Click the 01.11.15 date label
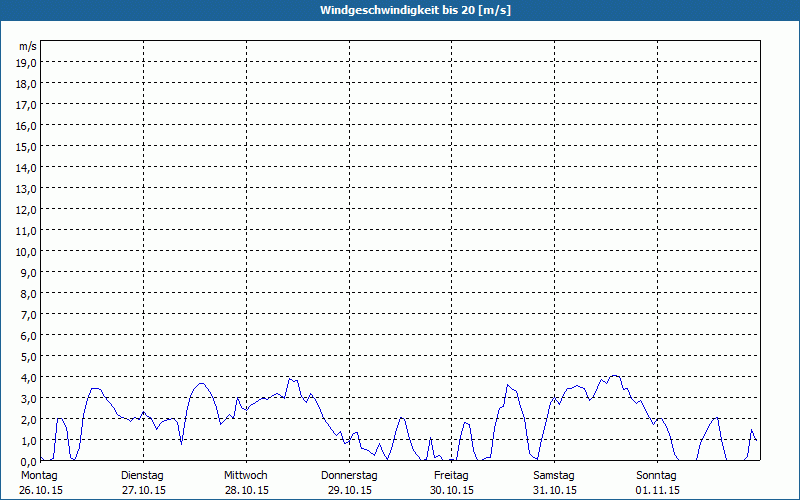 pos(658,490)
